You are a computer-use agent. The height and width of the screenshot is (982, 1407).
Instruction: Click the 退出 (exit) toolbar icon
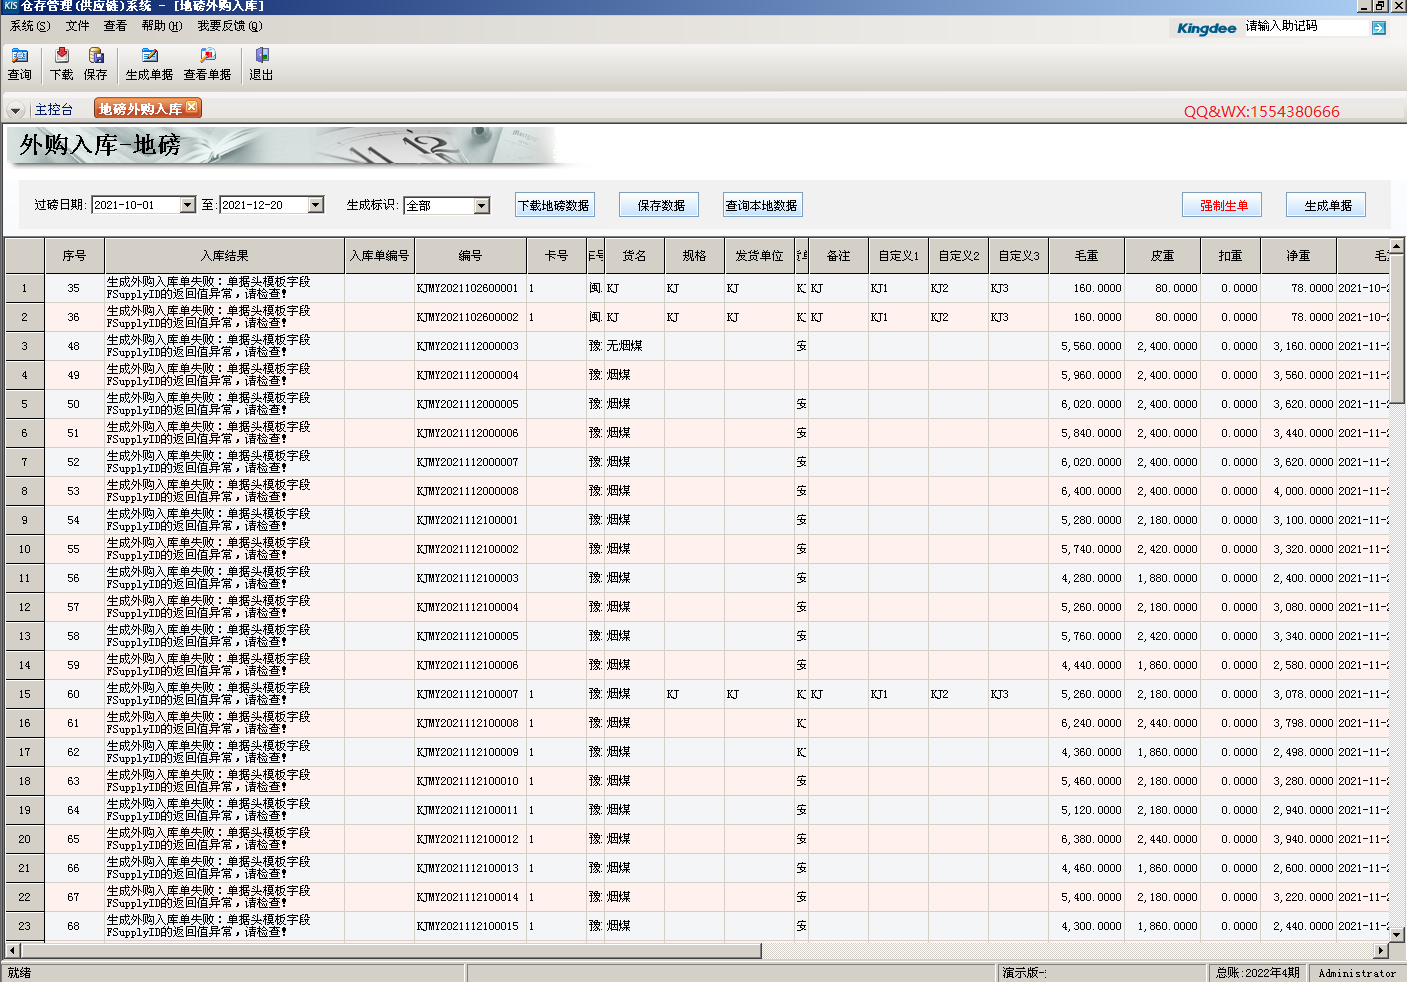[261, 64]
